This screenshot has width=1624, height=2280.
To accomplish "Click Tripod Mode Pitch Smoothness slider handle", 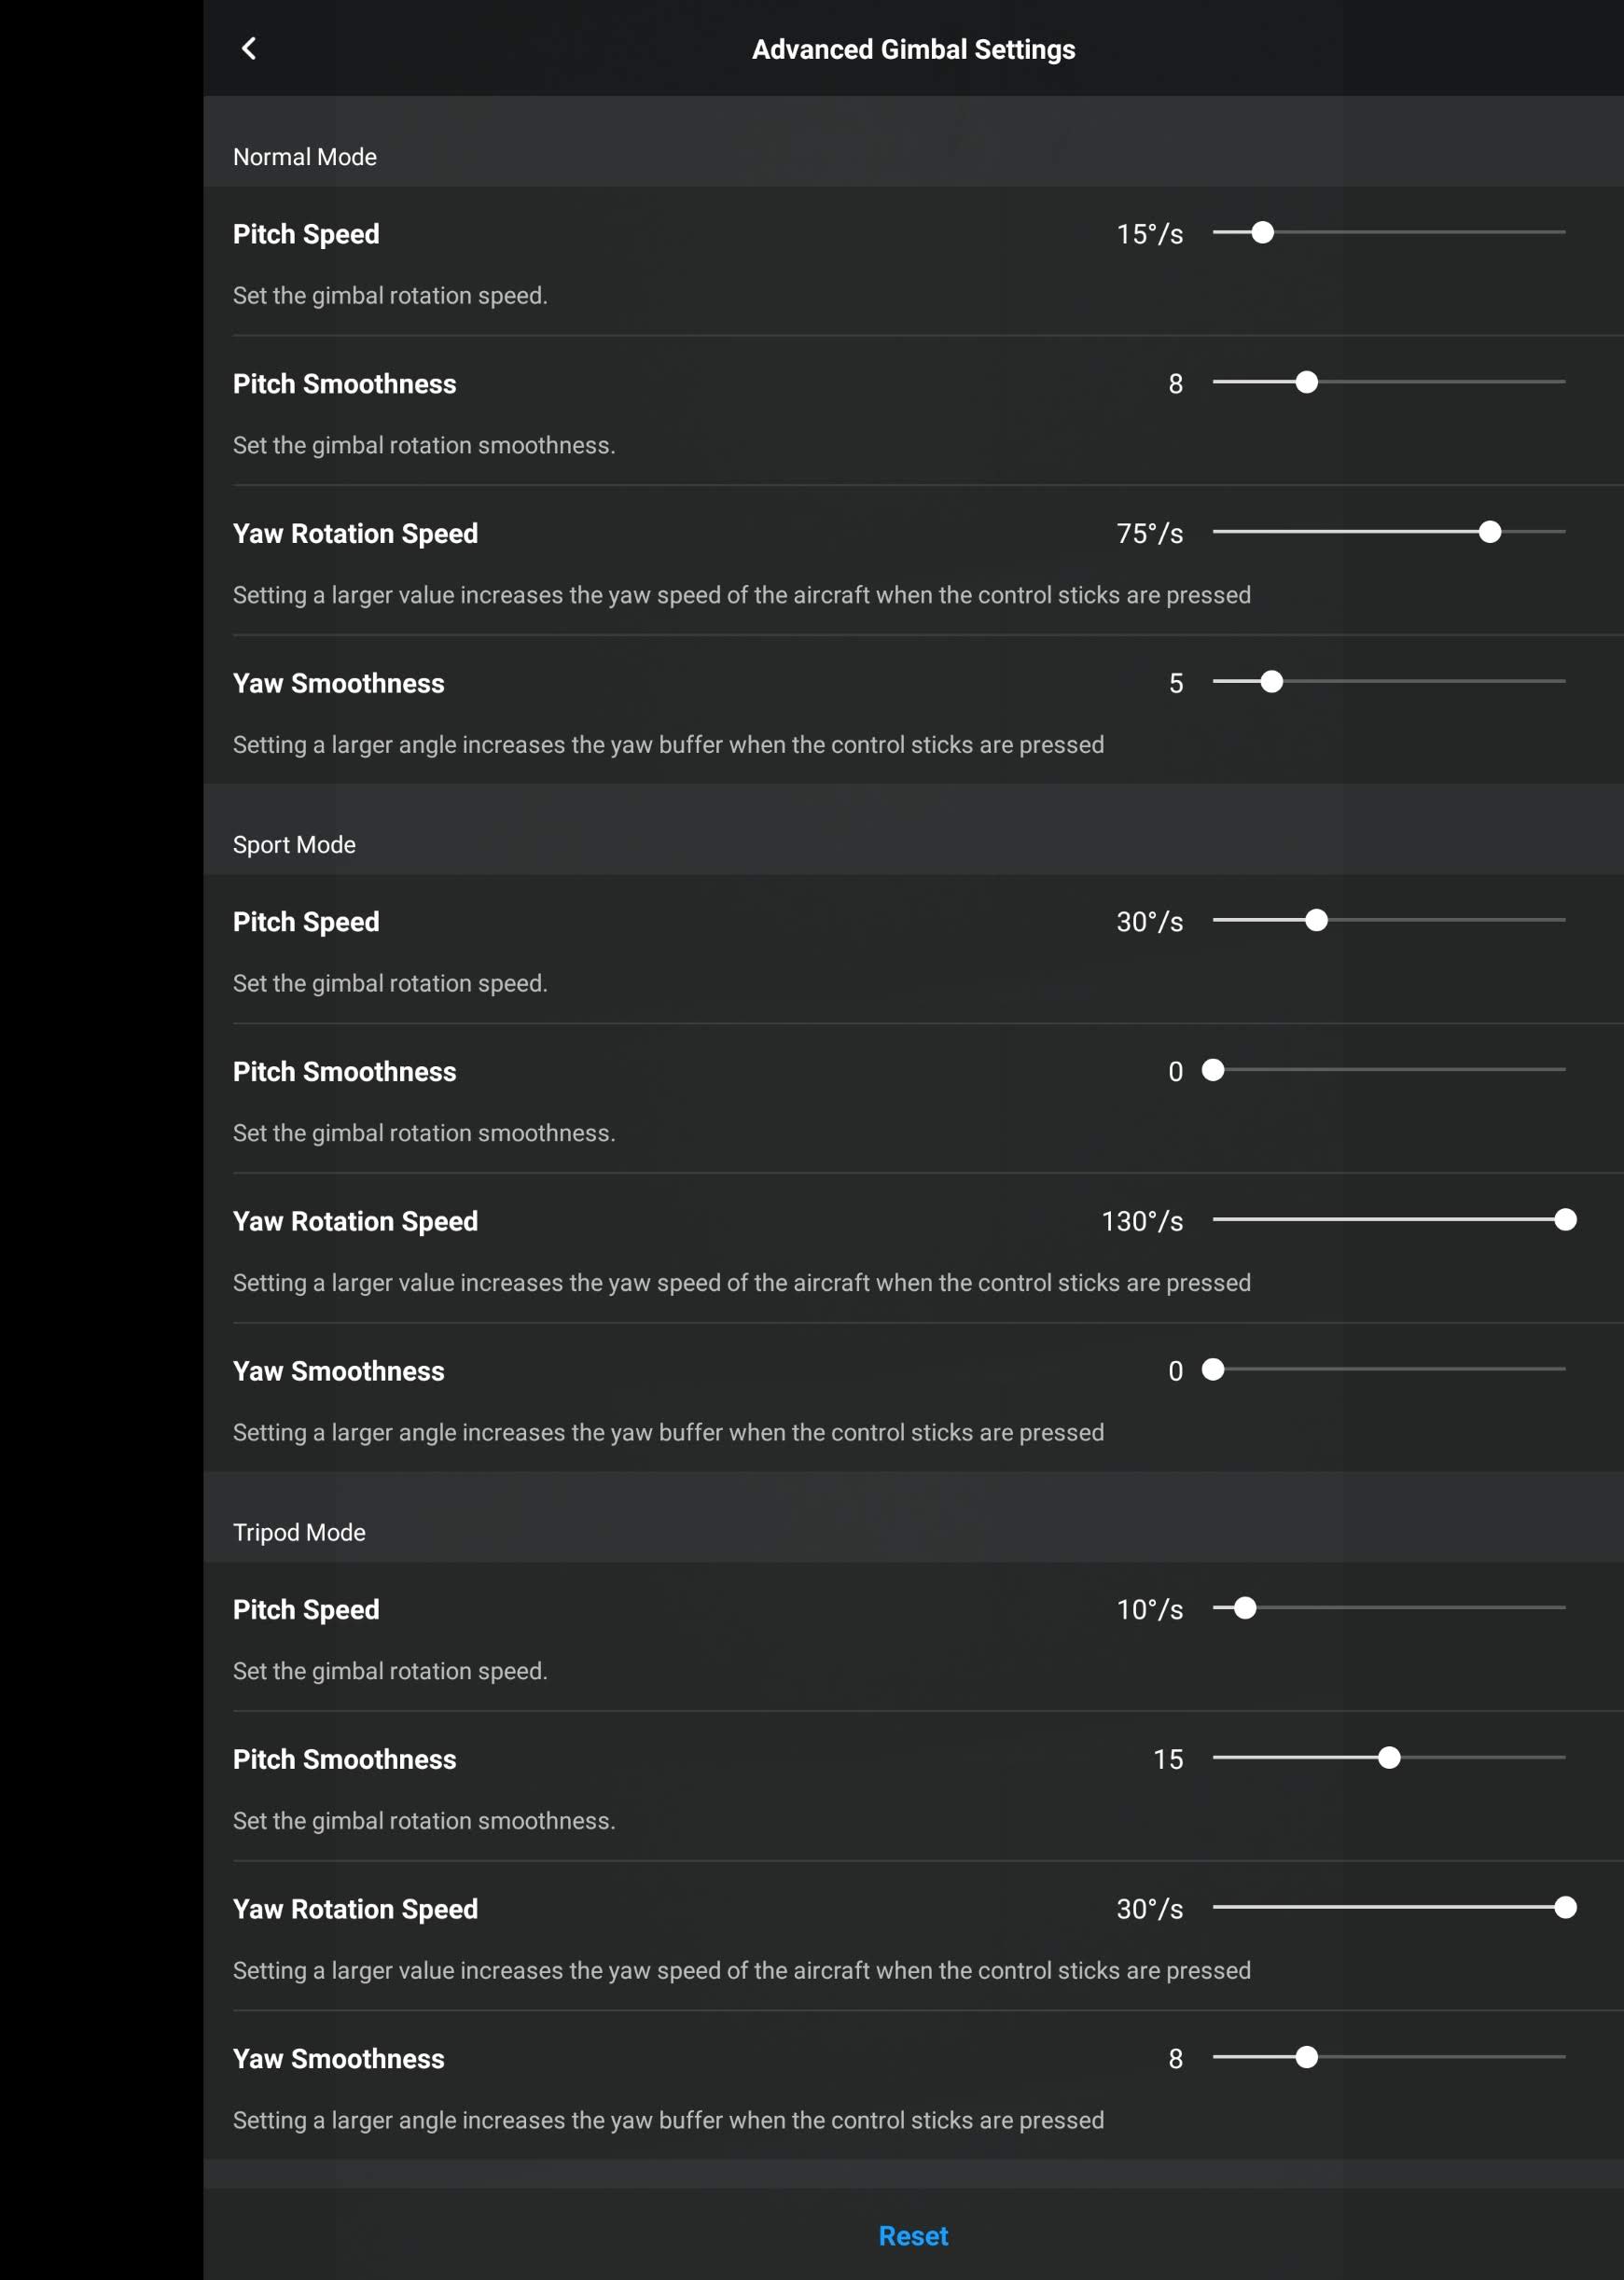I will pos(1389,1758).
